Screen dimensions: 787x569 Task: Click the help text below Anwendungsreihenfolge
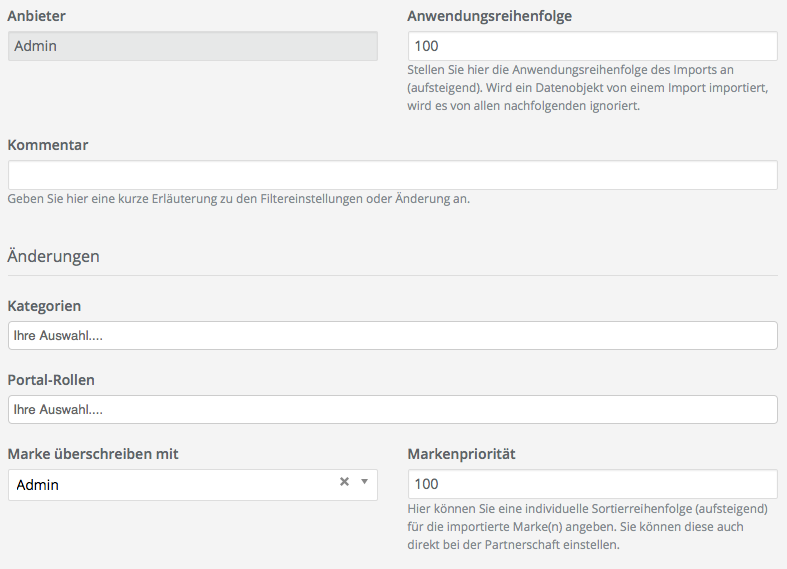tap(588, 88)
